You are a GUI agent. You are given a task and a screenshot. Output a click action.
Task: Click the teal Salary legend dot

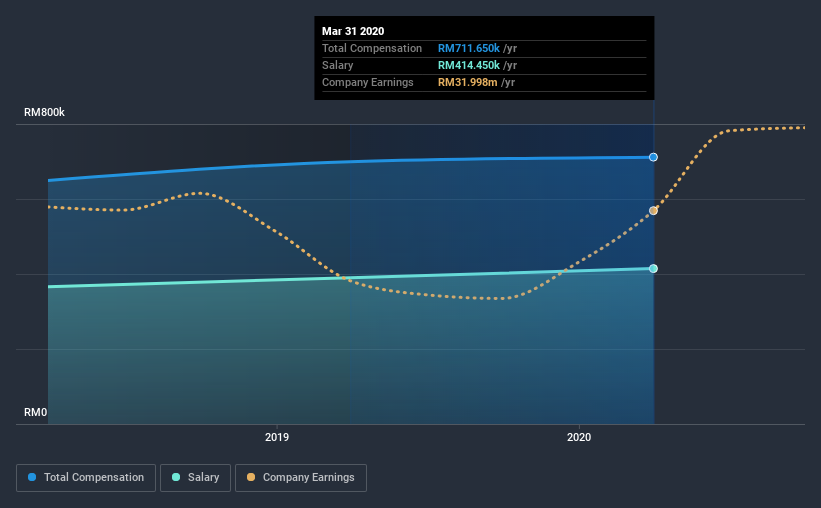click(176, 477)
